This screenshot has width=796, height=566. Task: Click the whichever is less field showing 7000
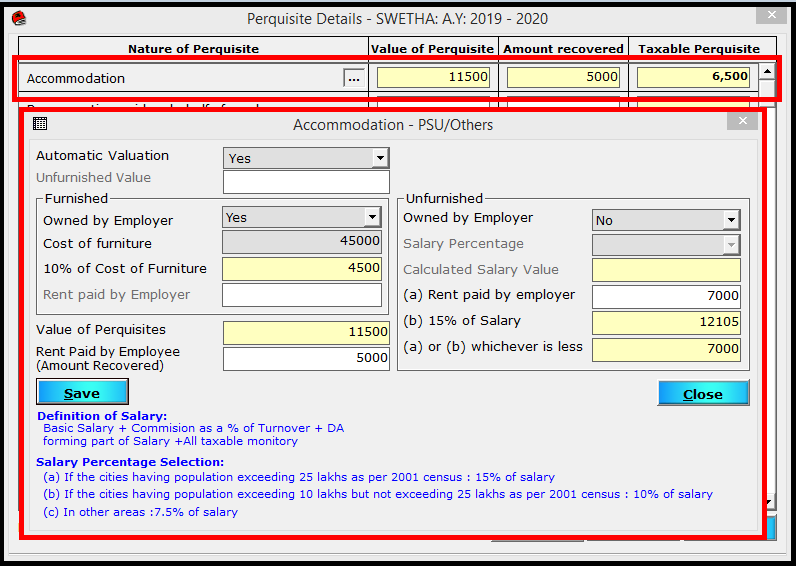(666, 349)
